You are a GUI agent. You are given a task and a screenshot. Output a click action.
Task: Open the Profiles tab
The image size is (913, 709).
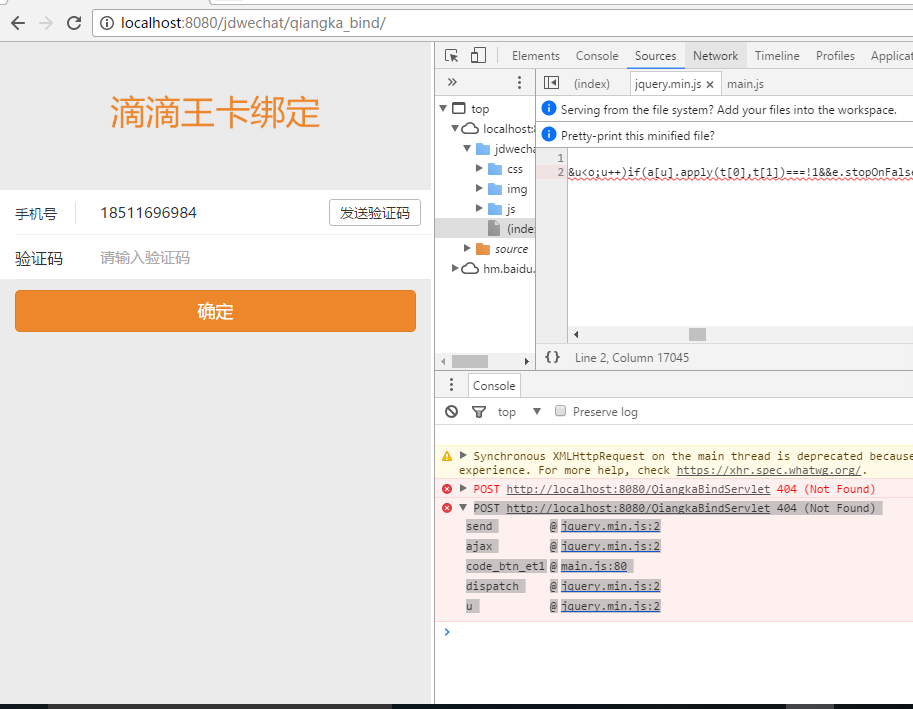click(835, 55)
